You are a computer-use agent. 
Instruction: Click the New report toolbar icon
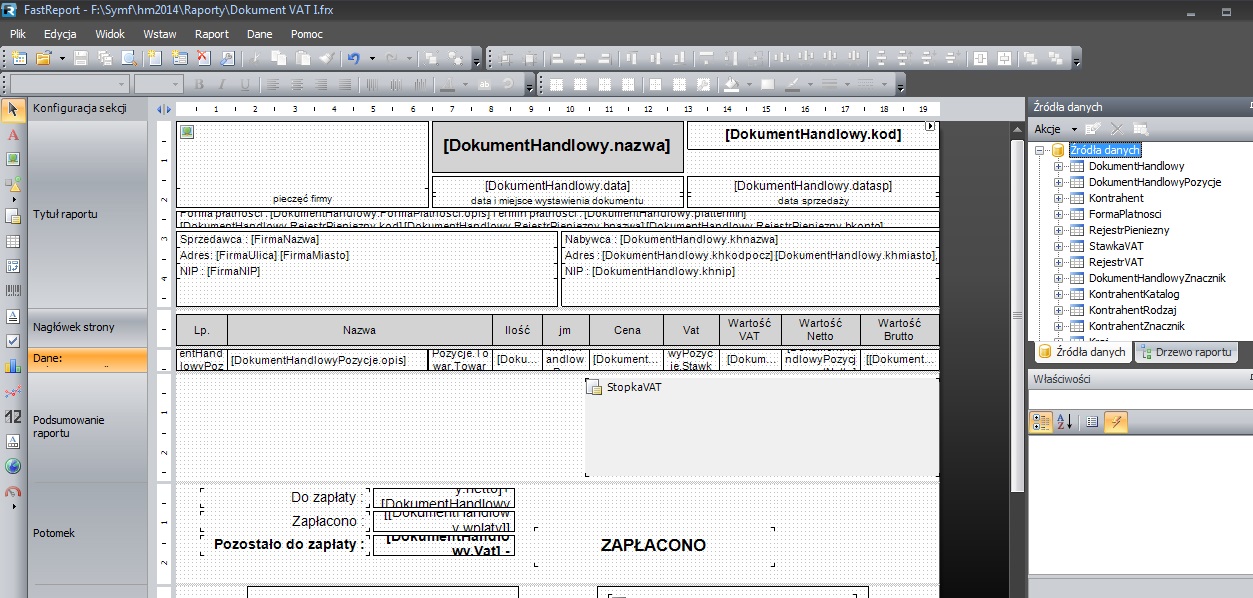coord(18,58)
